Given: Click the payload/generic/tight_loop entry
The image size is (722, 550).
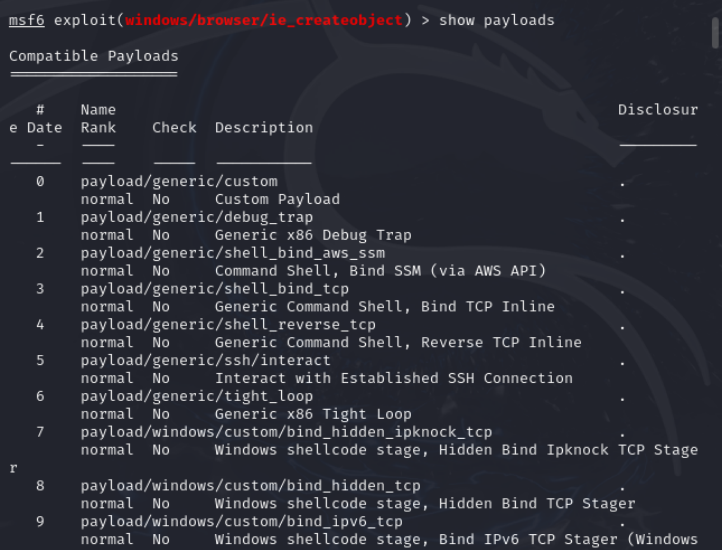Looking at the screenshot, I should point(196,396).
